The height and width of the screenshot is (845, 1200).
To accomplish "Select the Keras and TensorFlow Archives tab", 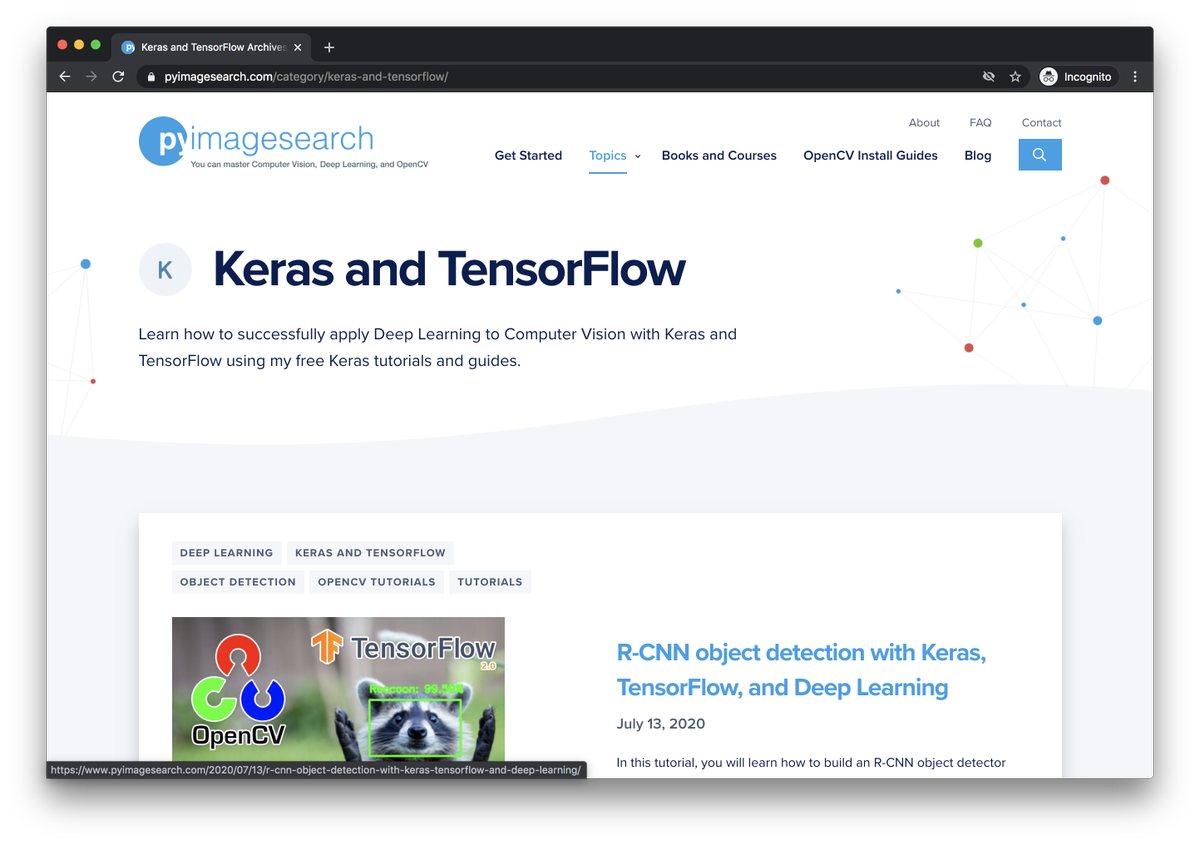I will [211, 47].
